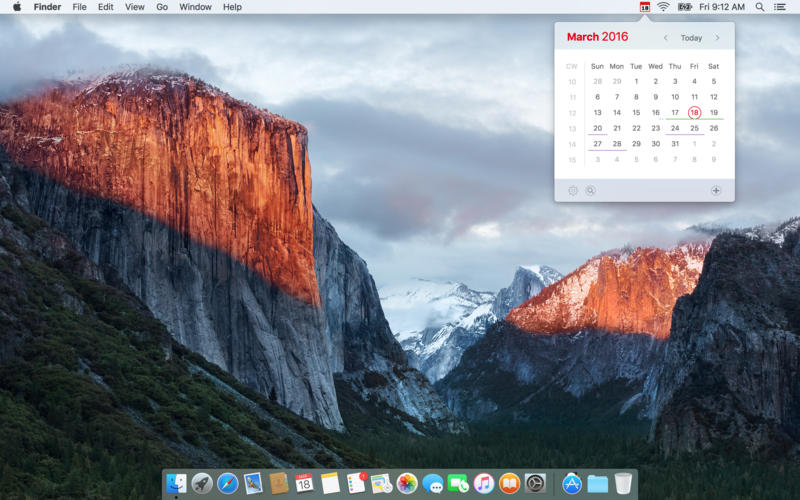The image size is (800, 500).
Task: Select March 23 in the calendar
Action: click(x=656, y=128)
